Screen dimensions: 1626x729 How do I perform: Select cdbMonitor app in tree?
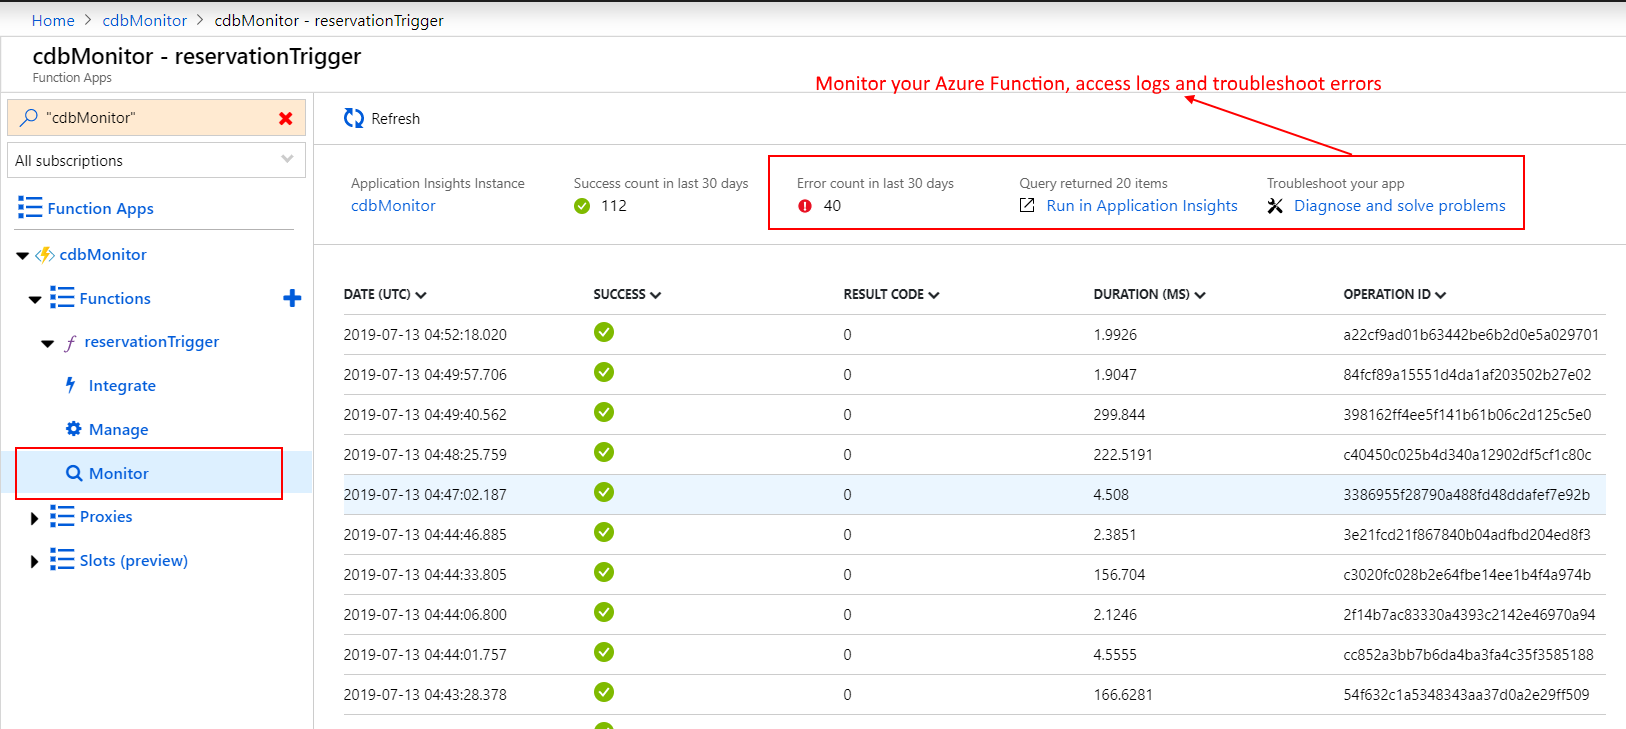pos(103,255)
